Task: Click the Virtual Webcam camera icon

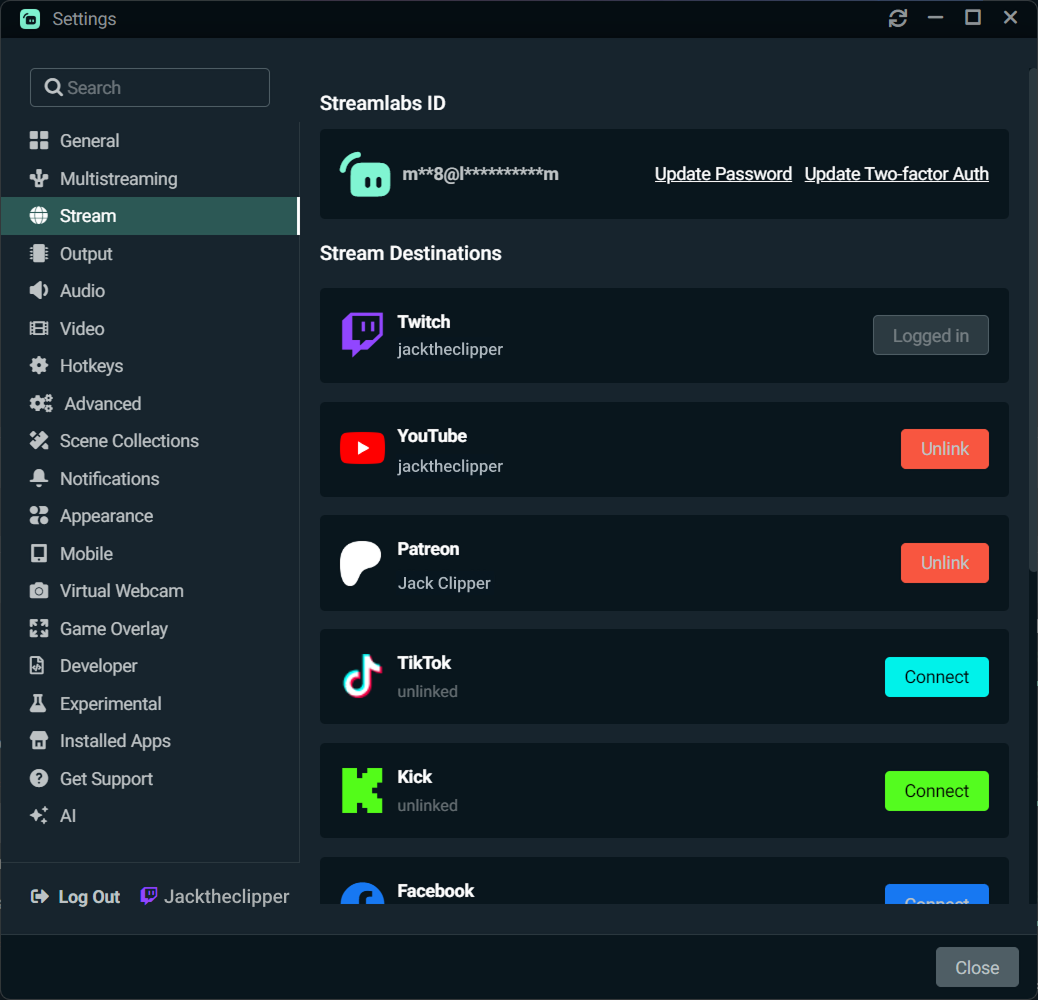Action: pyautogui.click(x=39, y=590)
